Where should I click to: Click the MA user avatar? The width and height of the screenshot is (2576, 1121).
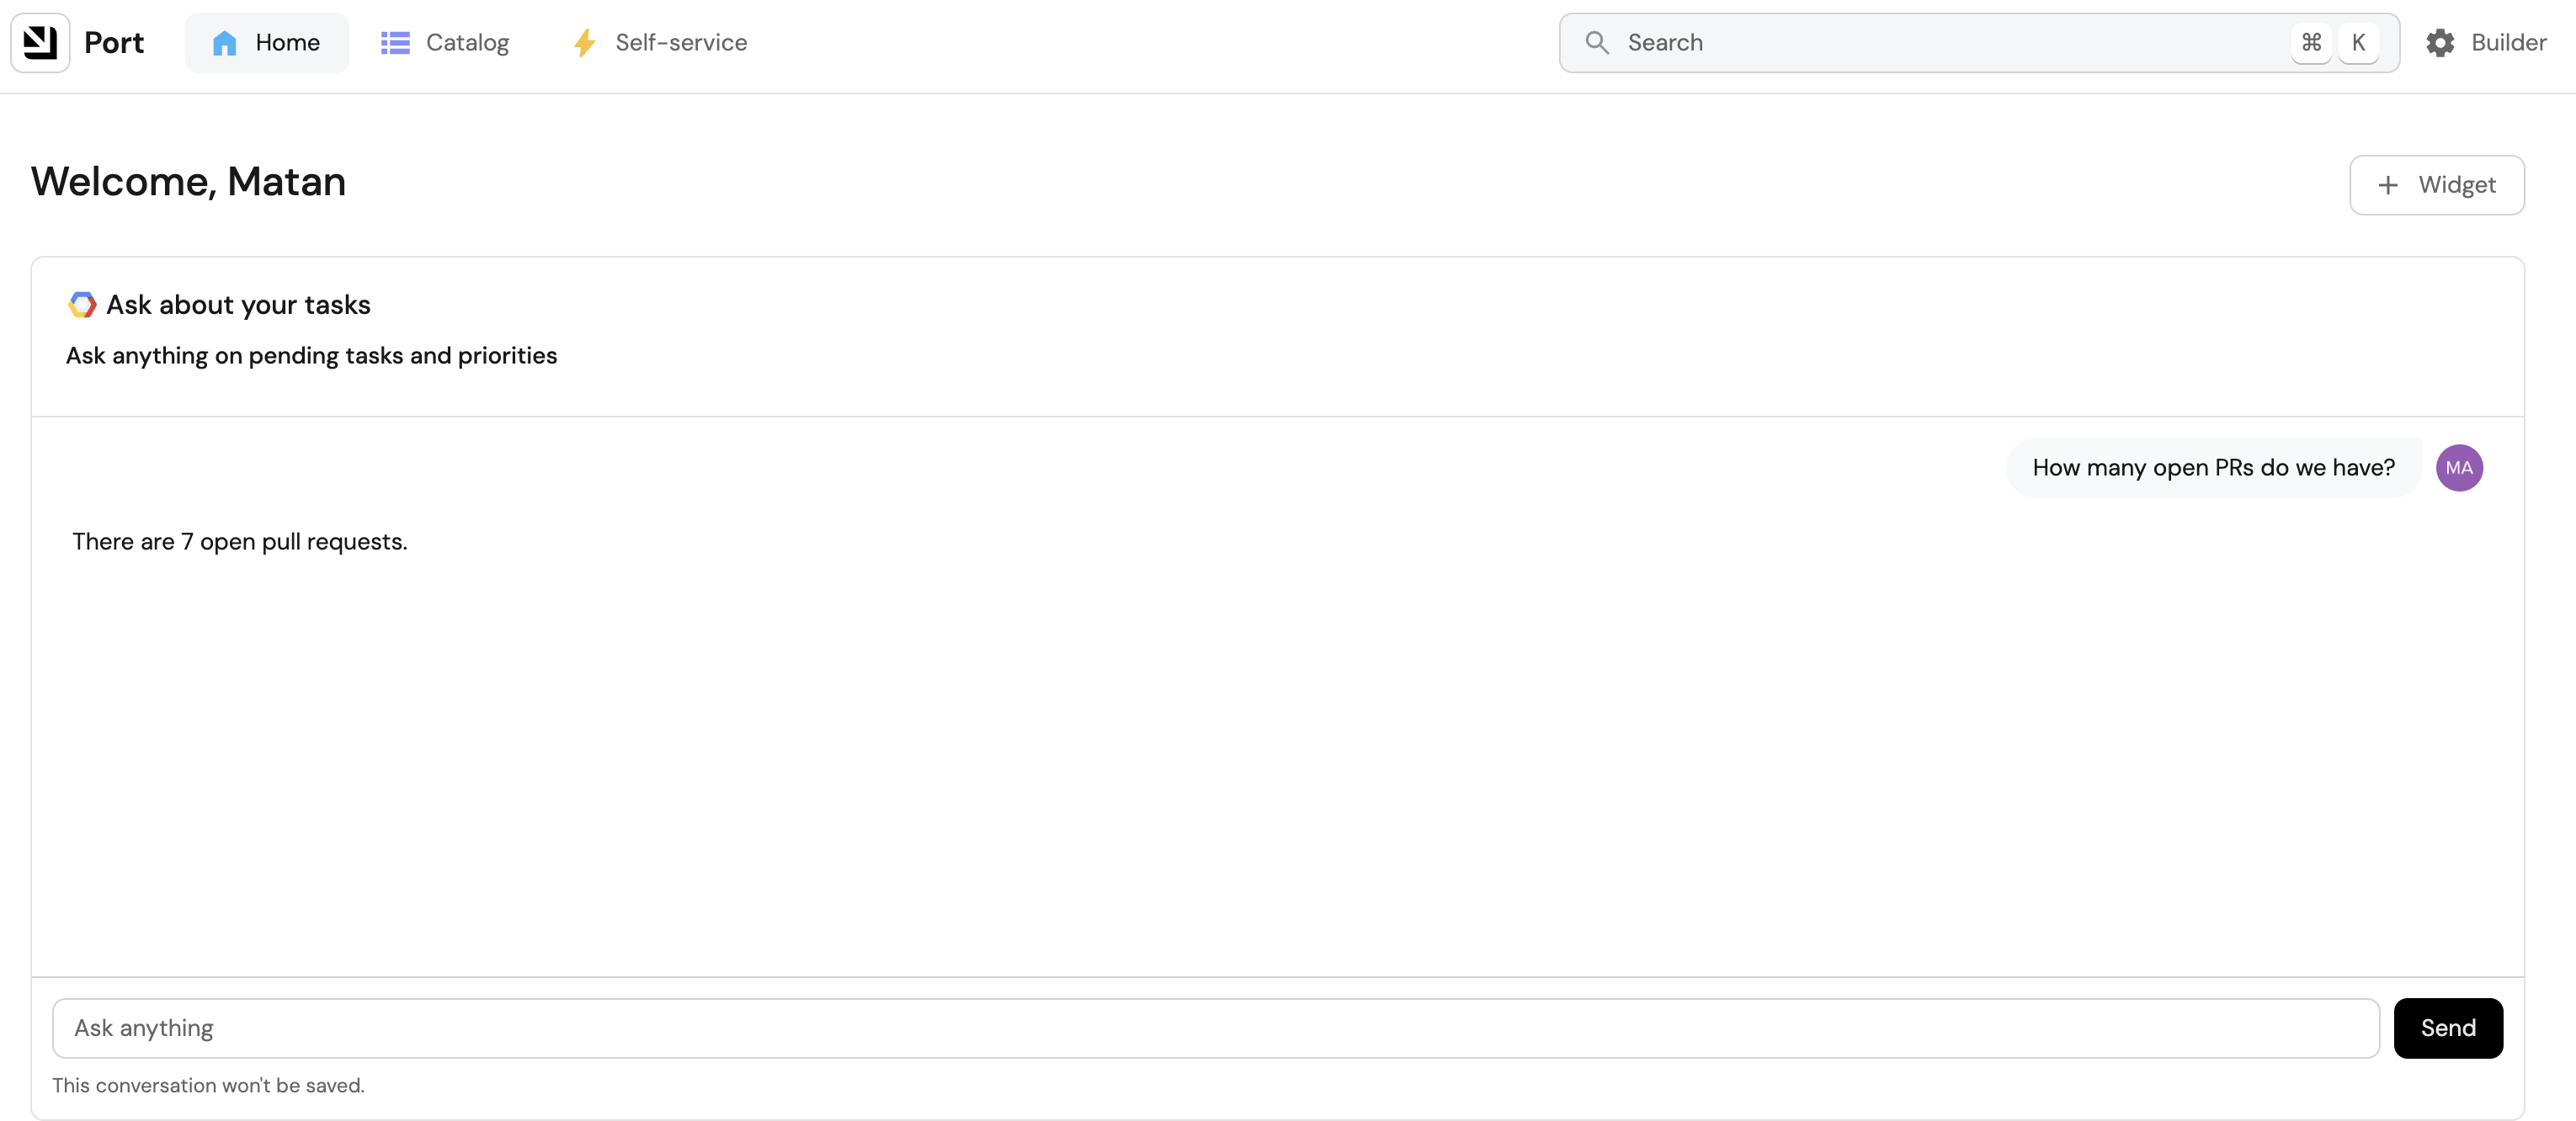pyautogui.click(x=2459, y=468)
